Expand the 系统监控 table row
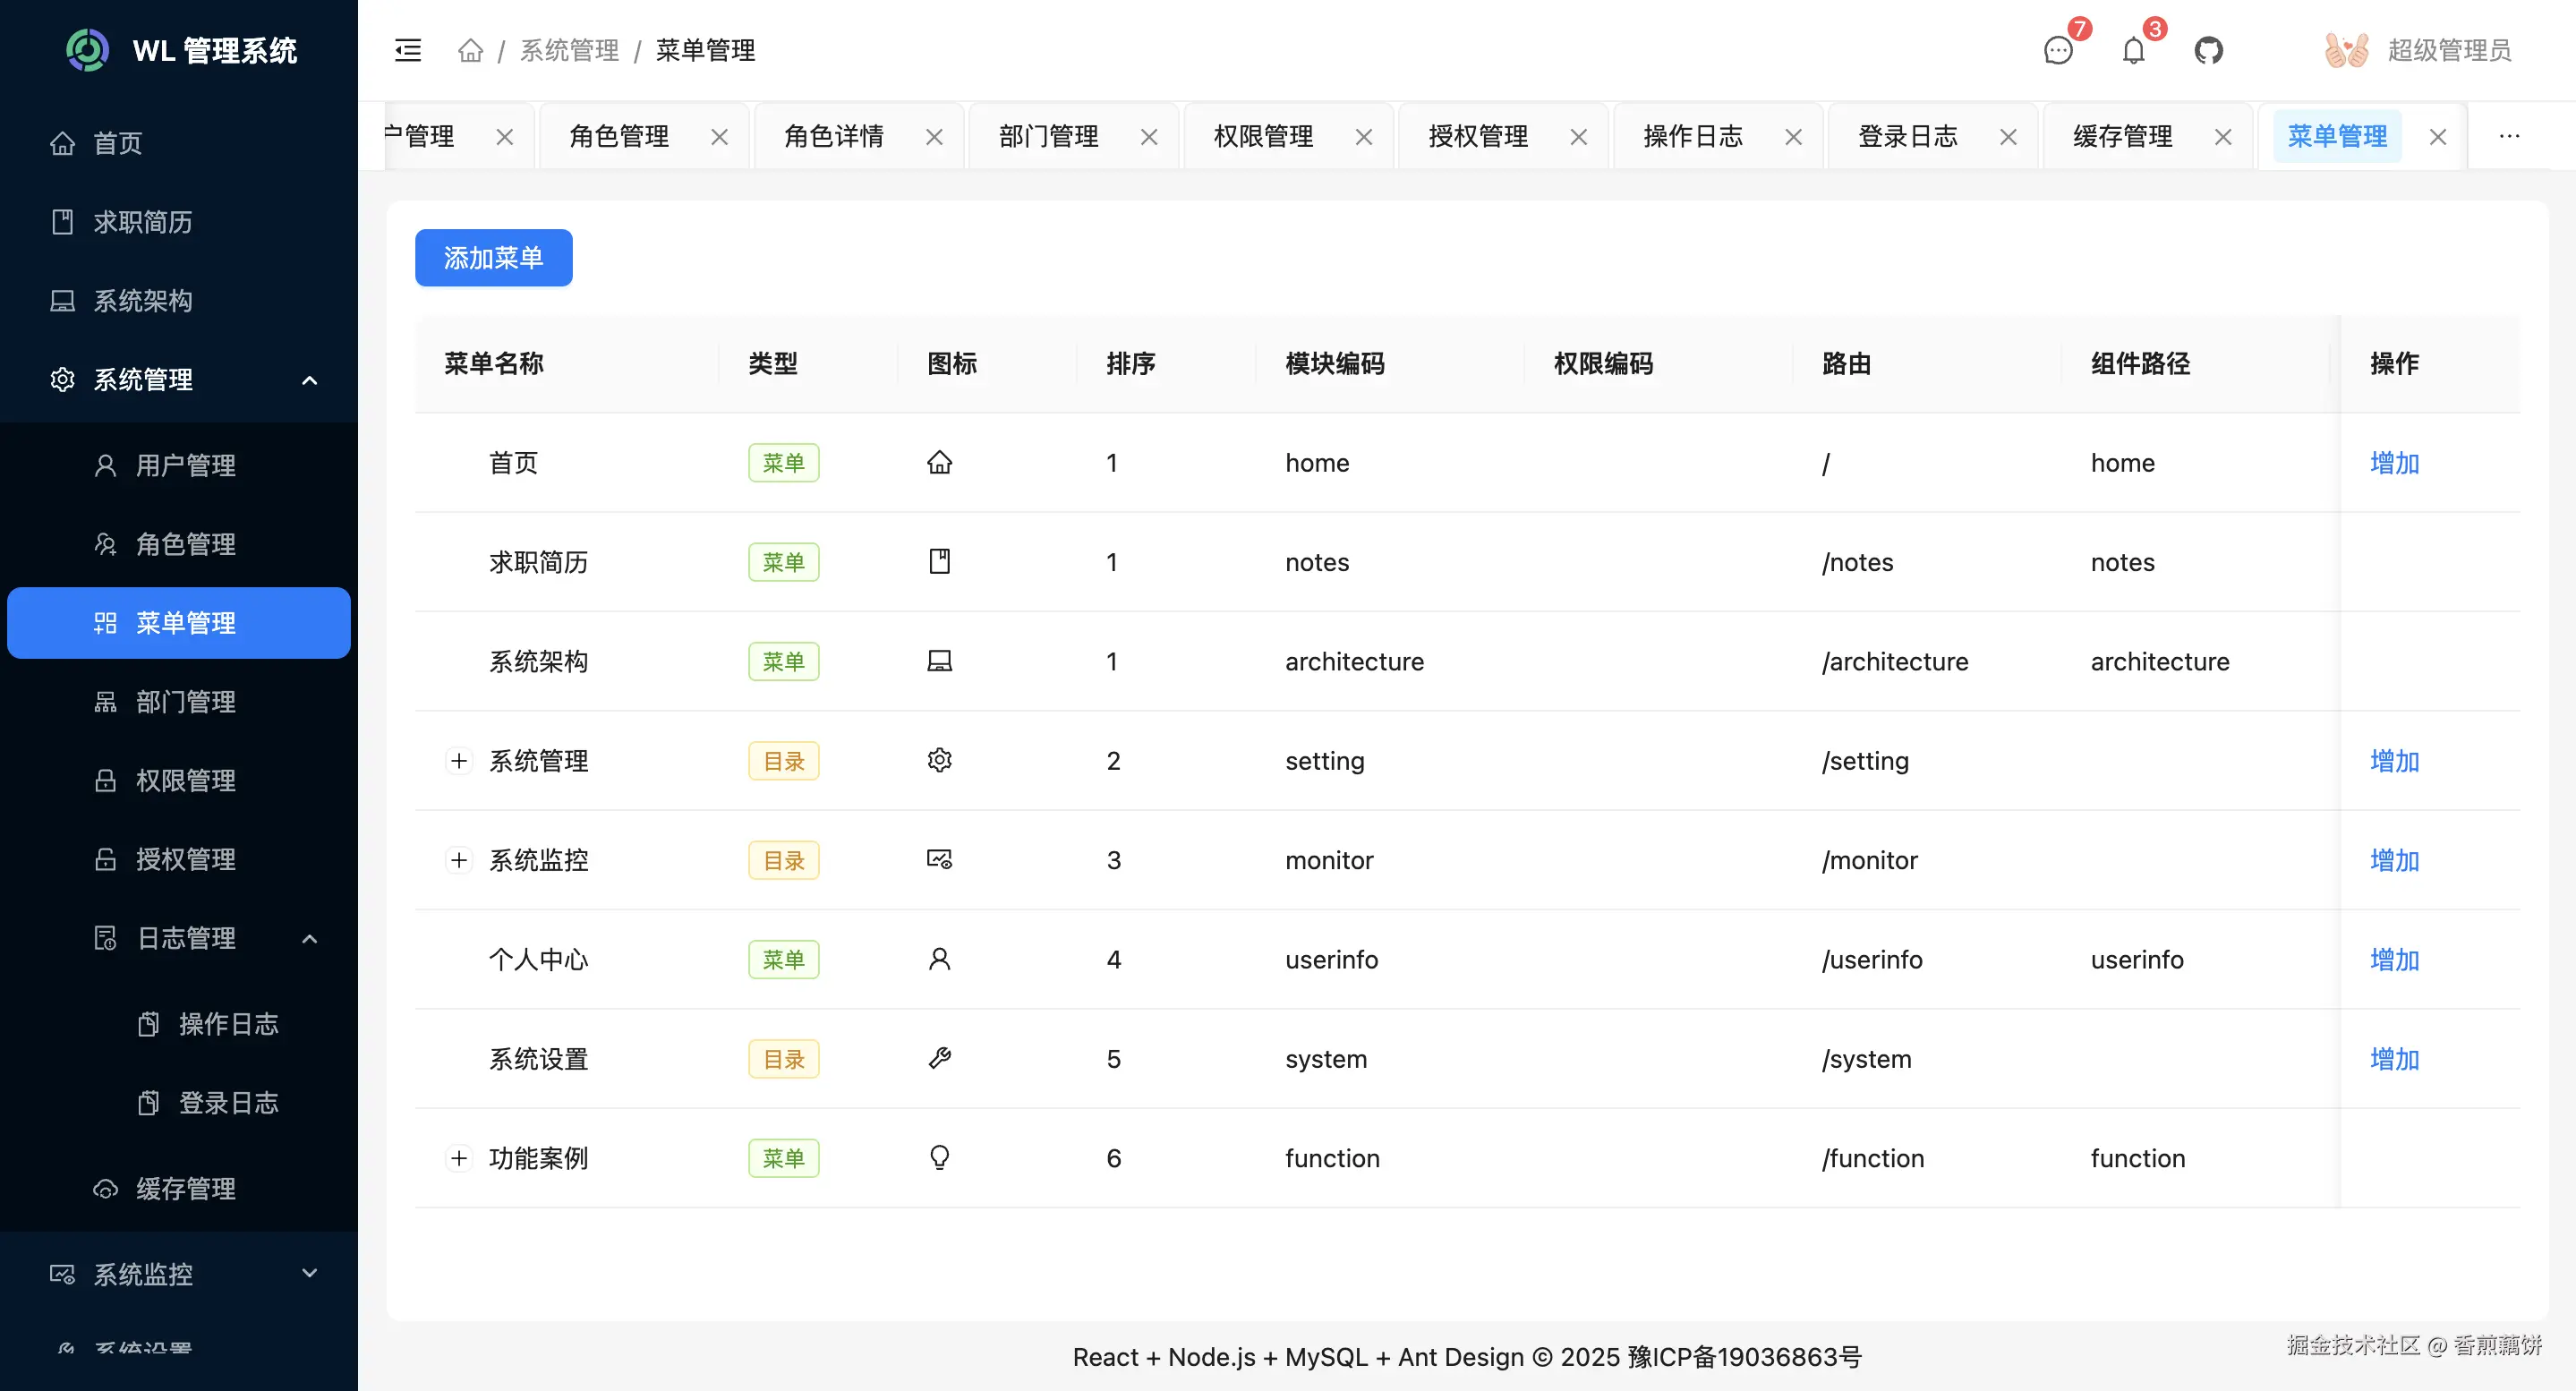This screenshot has height=1391, width=2576. (x=459, y=860)
